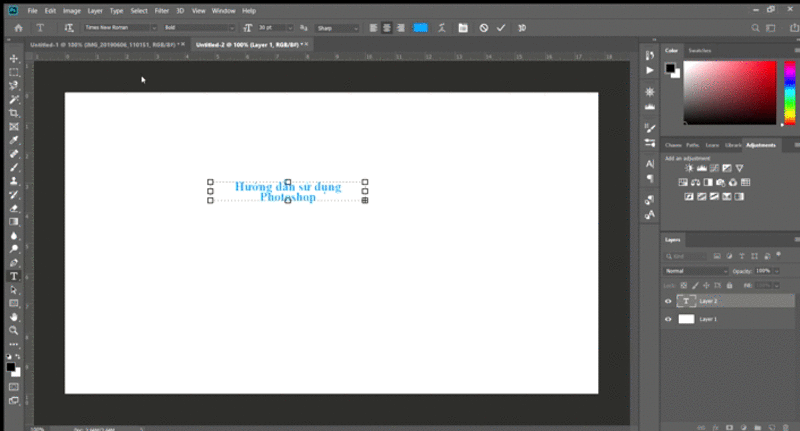
Task: Select the Path Selection tool
Action: pyautogui.click(x=14, y=290)
